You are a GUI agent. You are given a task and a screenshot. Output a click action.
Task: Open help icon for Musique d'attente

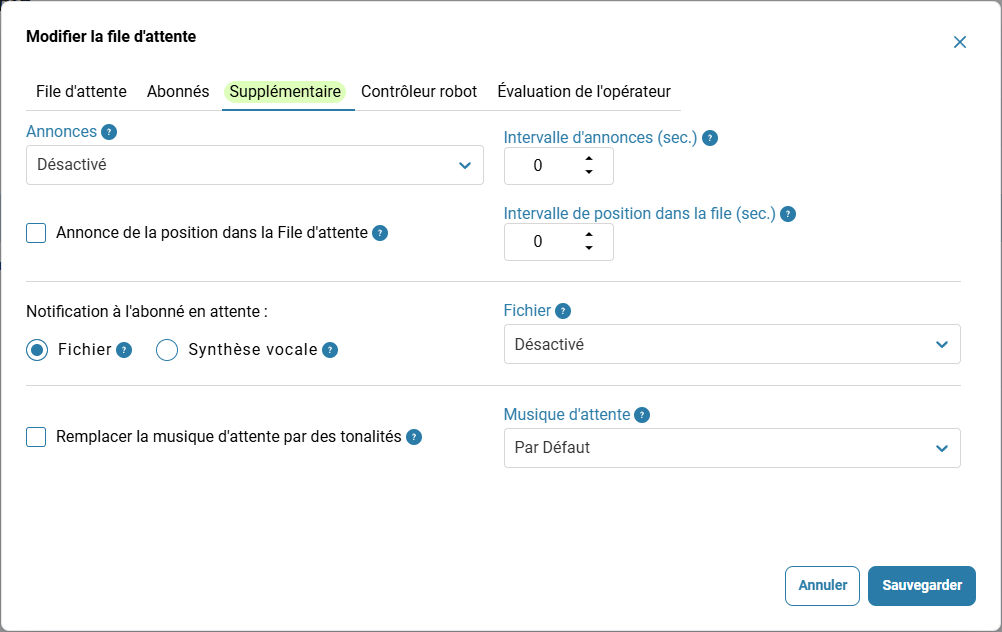point(642,415)
